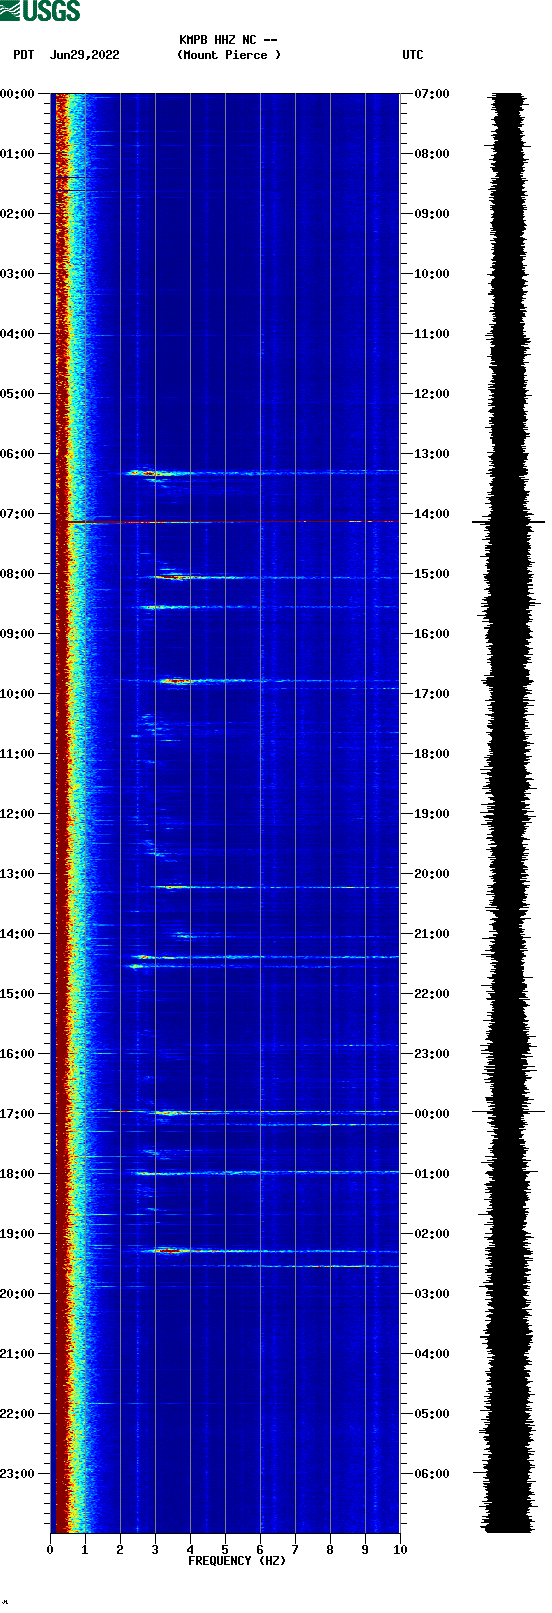This screenshot has height=1613, width=552.
Task: Click the '00:00' UTC time label
Action: (432, 1114)
